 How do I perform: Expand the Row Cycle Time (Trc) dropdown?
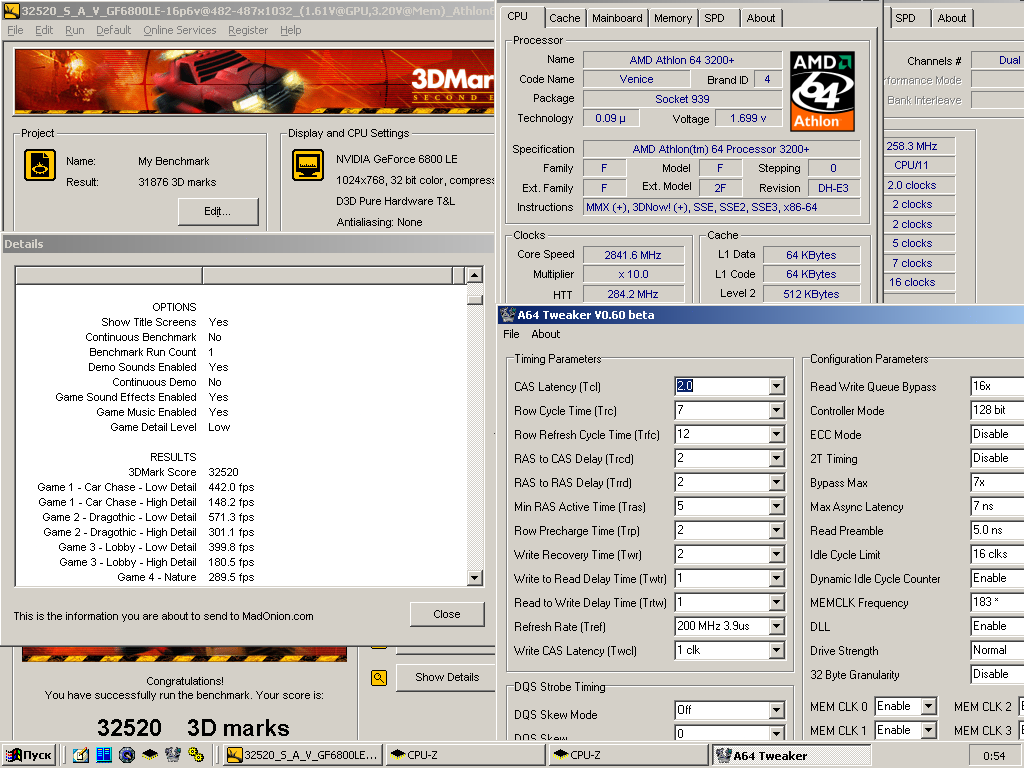(776, 411)
